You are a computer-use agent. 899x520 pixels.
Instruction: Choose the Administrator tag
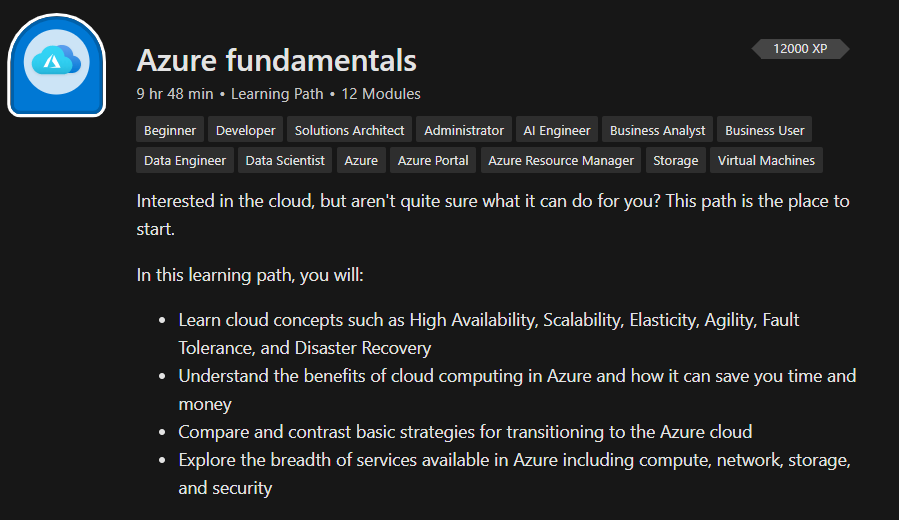(464, 130)
